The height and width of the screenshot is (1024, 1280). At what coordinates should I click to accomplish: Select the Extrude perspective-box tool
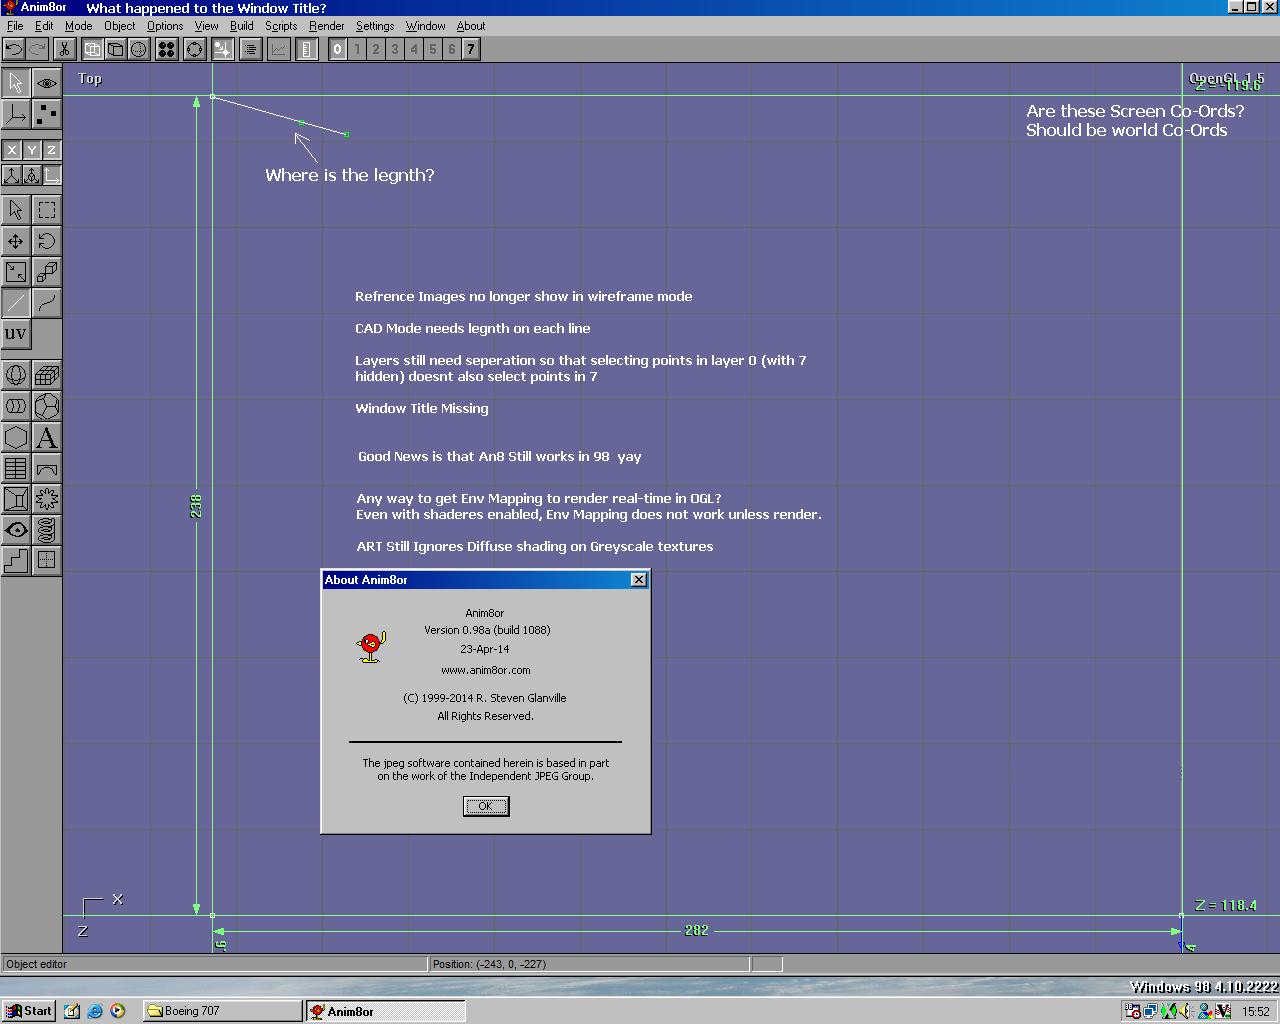(15, 499)
